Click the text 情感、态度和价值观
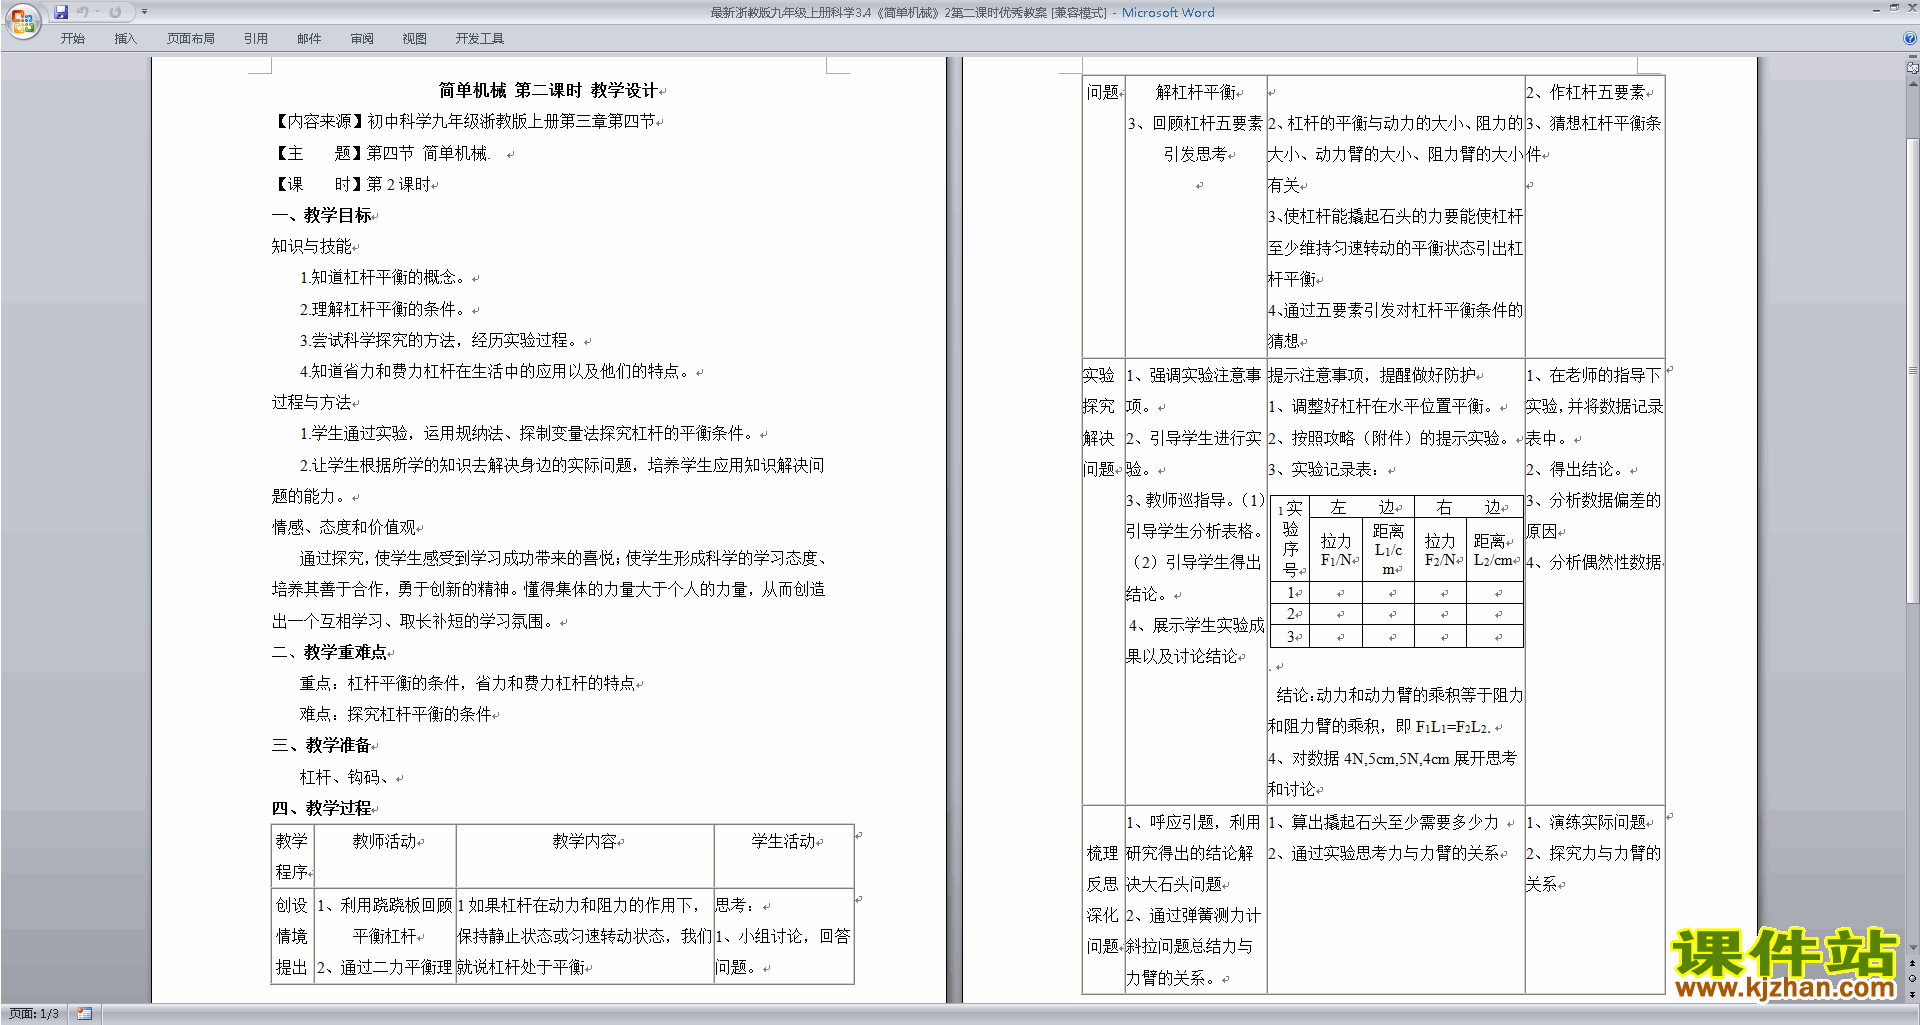 pos(343,528)
